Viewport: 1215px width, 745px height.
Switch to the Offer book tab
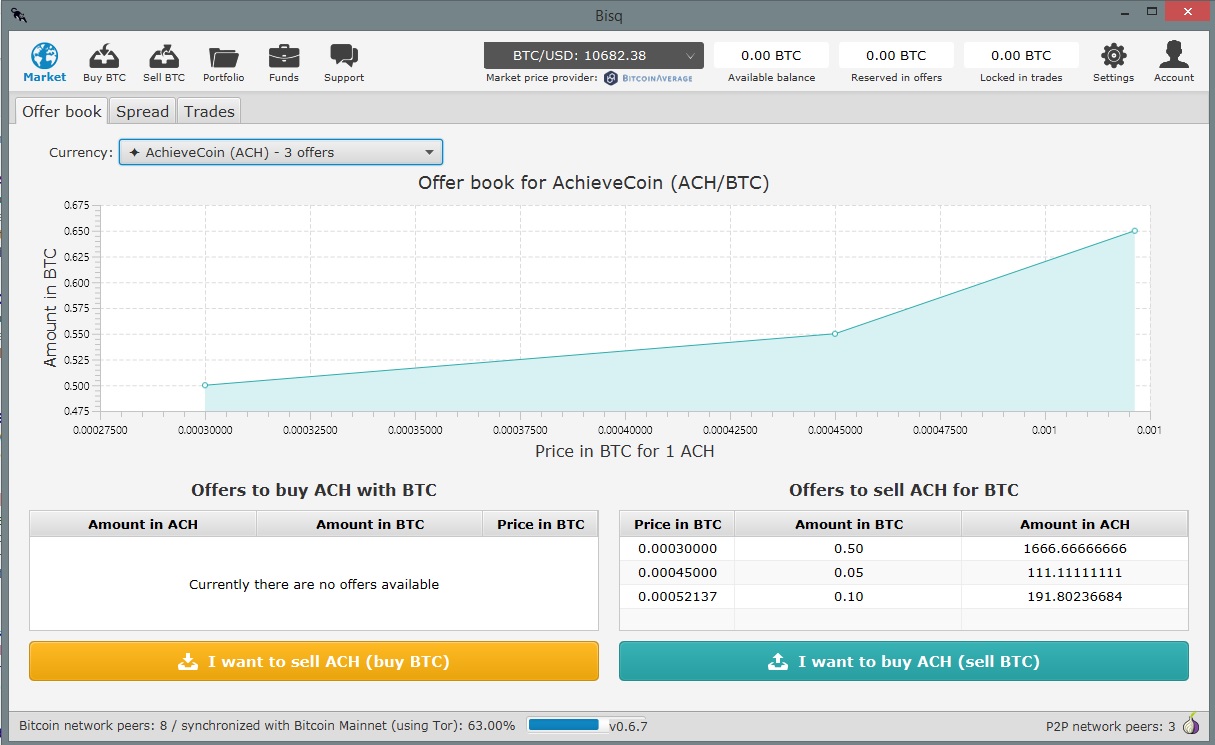(x=62, y=111)
